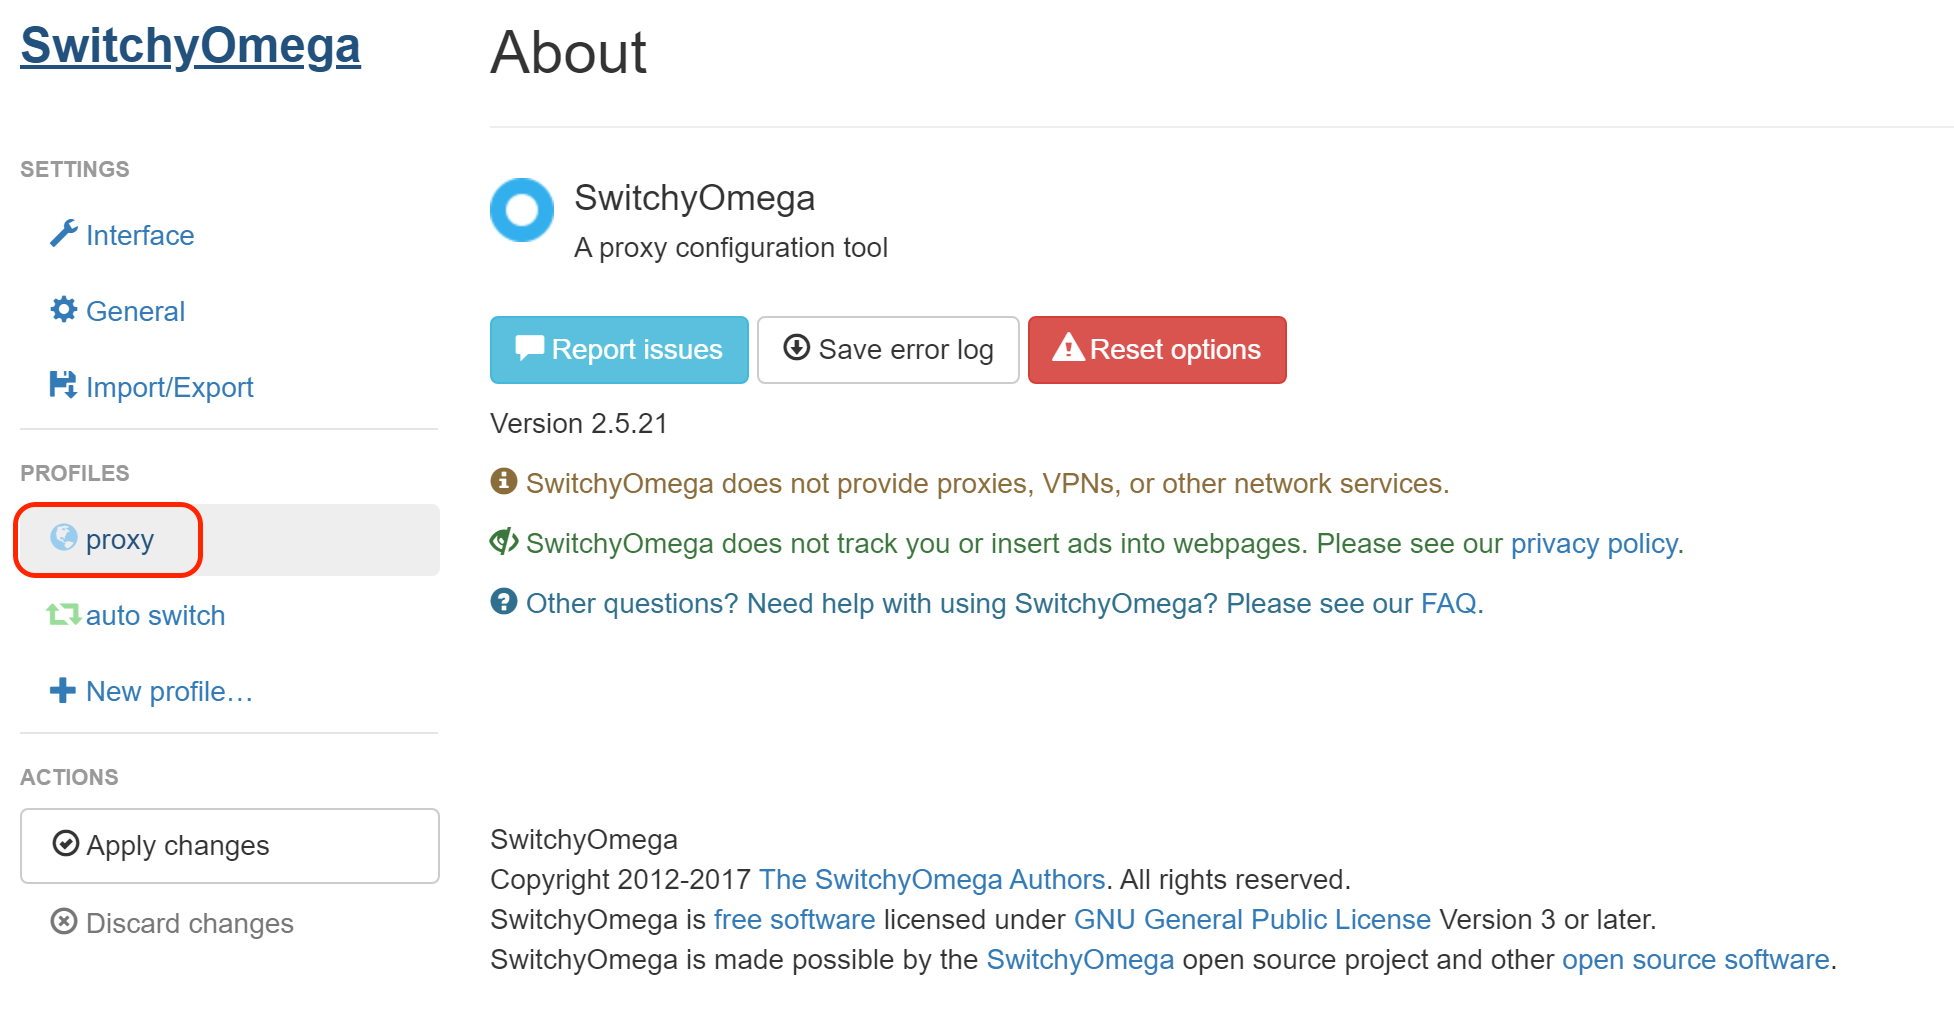Click the question mark help icon
Screen dimensions: 1954x1014
pos(504,602)
